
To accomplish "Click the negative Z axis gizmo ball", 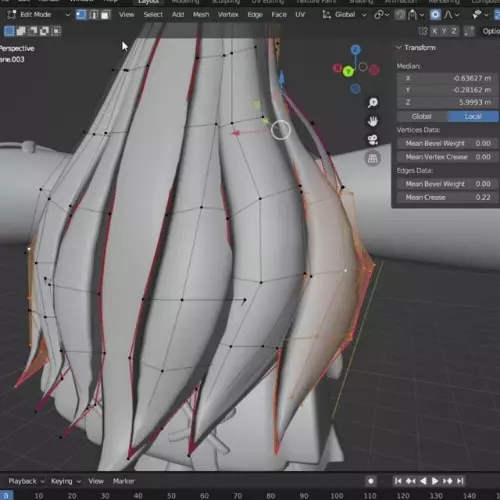I will pyautogui.click(x=356, y=89).
